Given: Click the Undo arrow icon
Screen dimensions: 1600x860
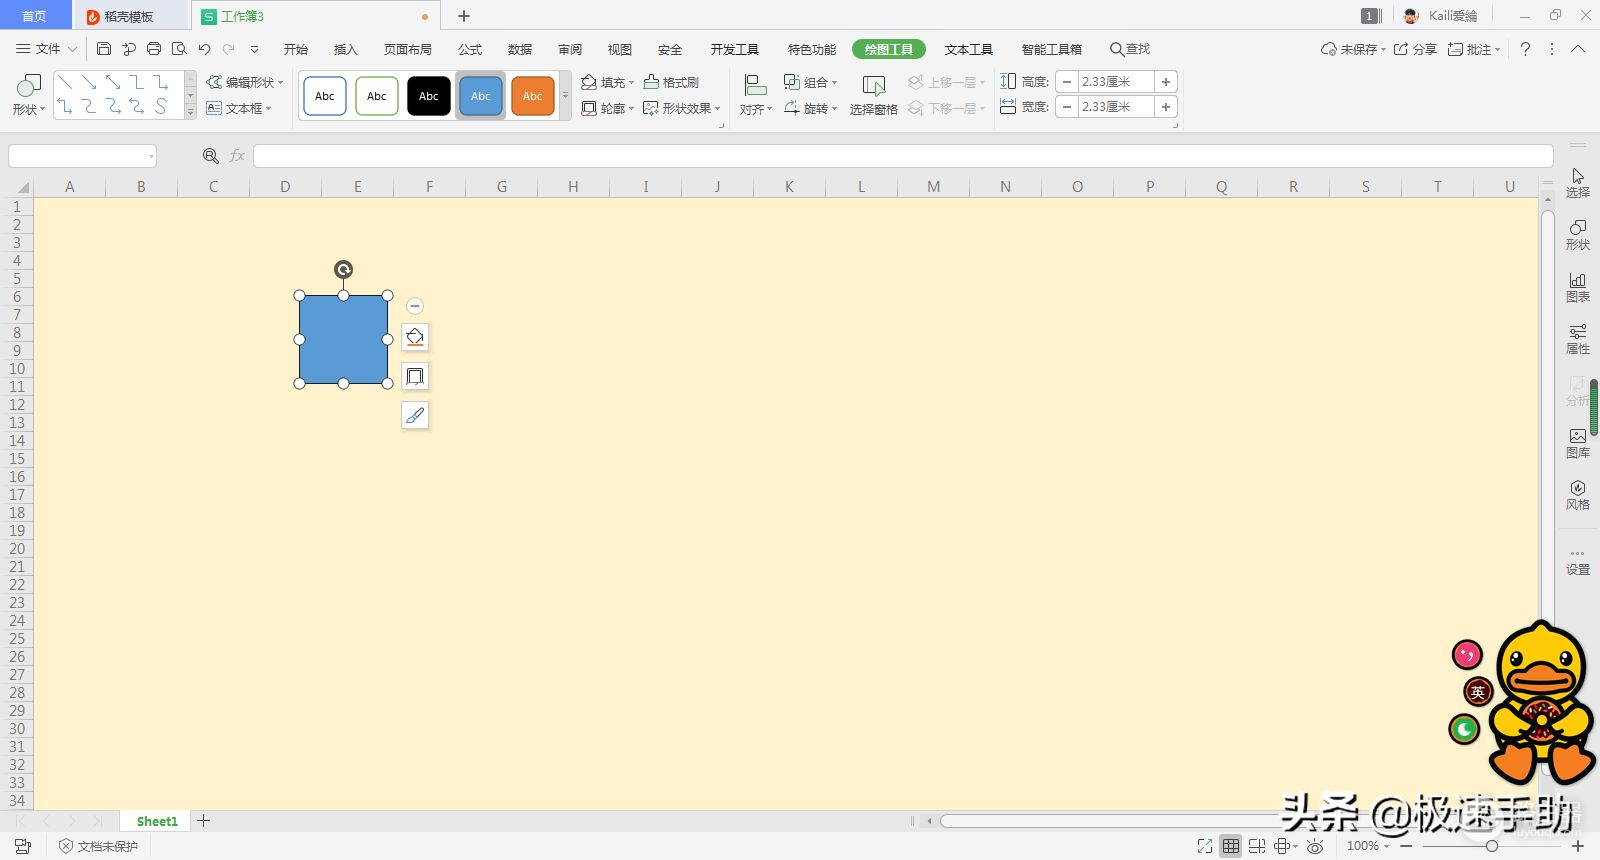Looking at the screenshot, I should pyautogui.click(x=205, y=49).
